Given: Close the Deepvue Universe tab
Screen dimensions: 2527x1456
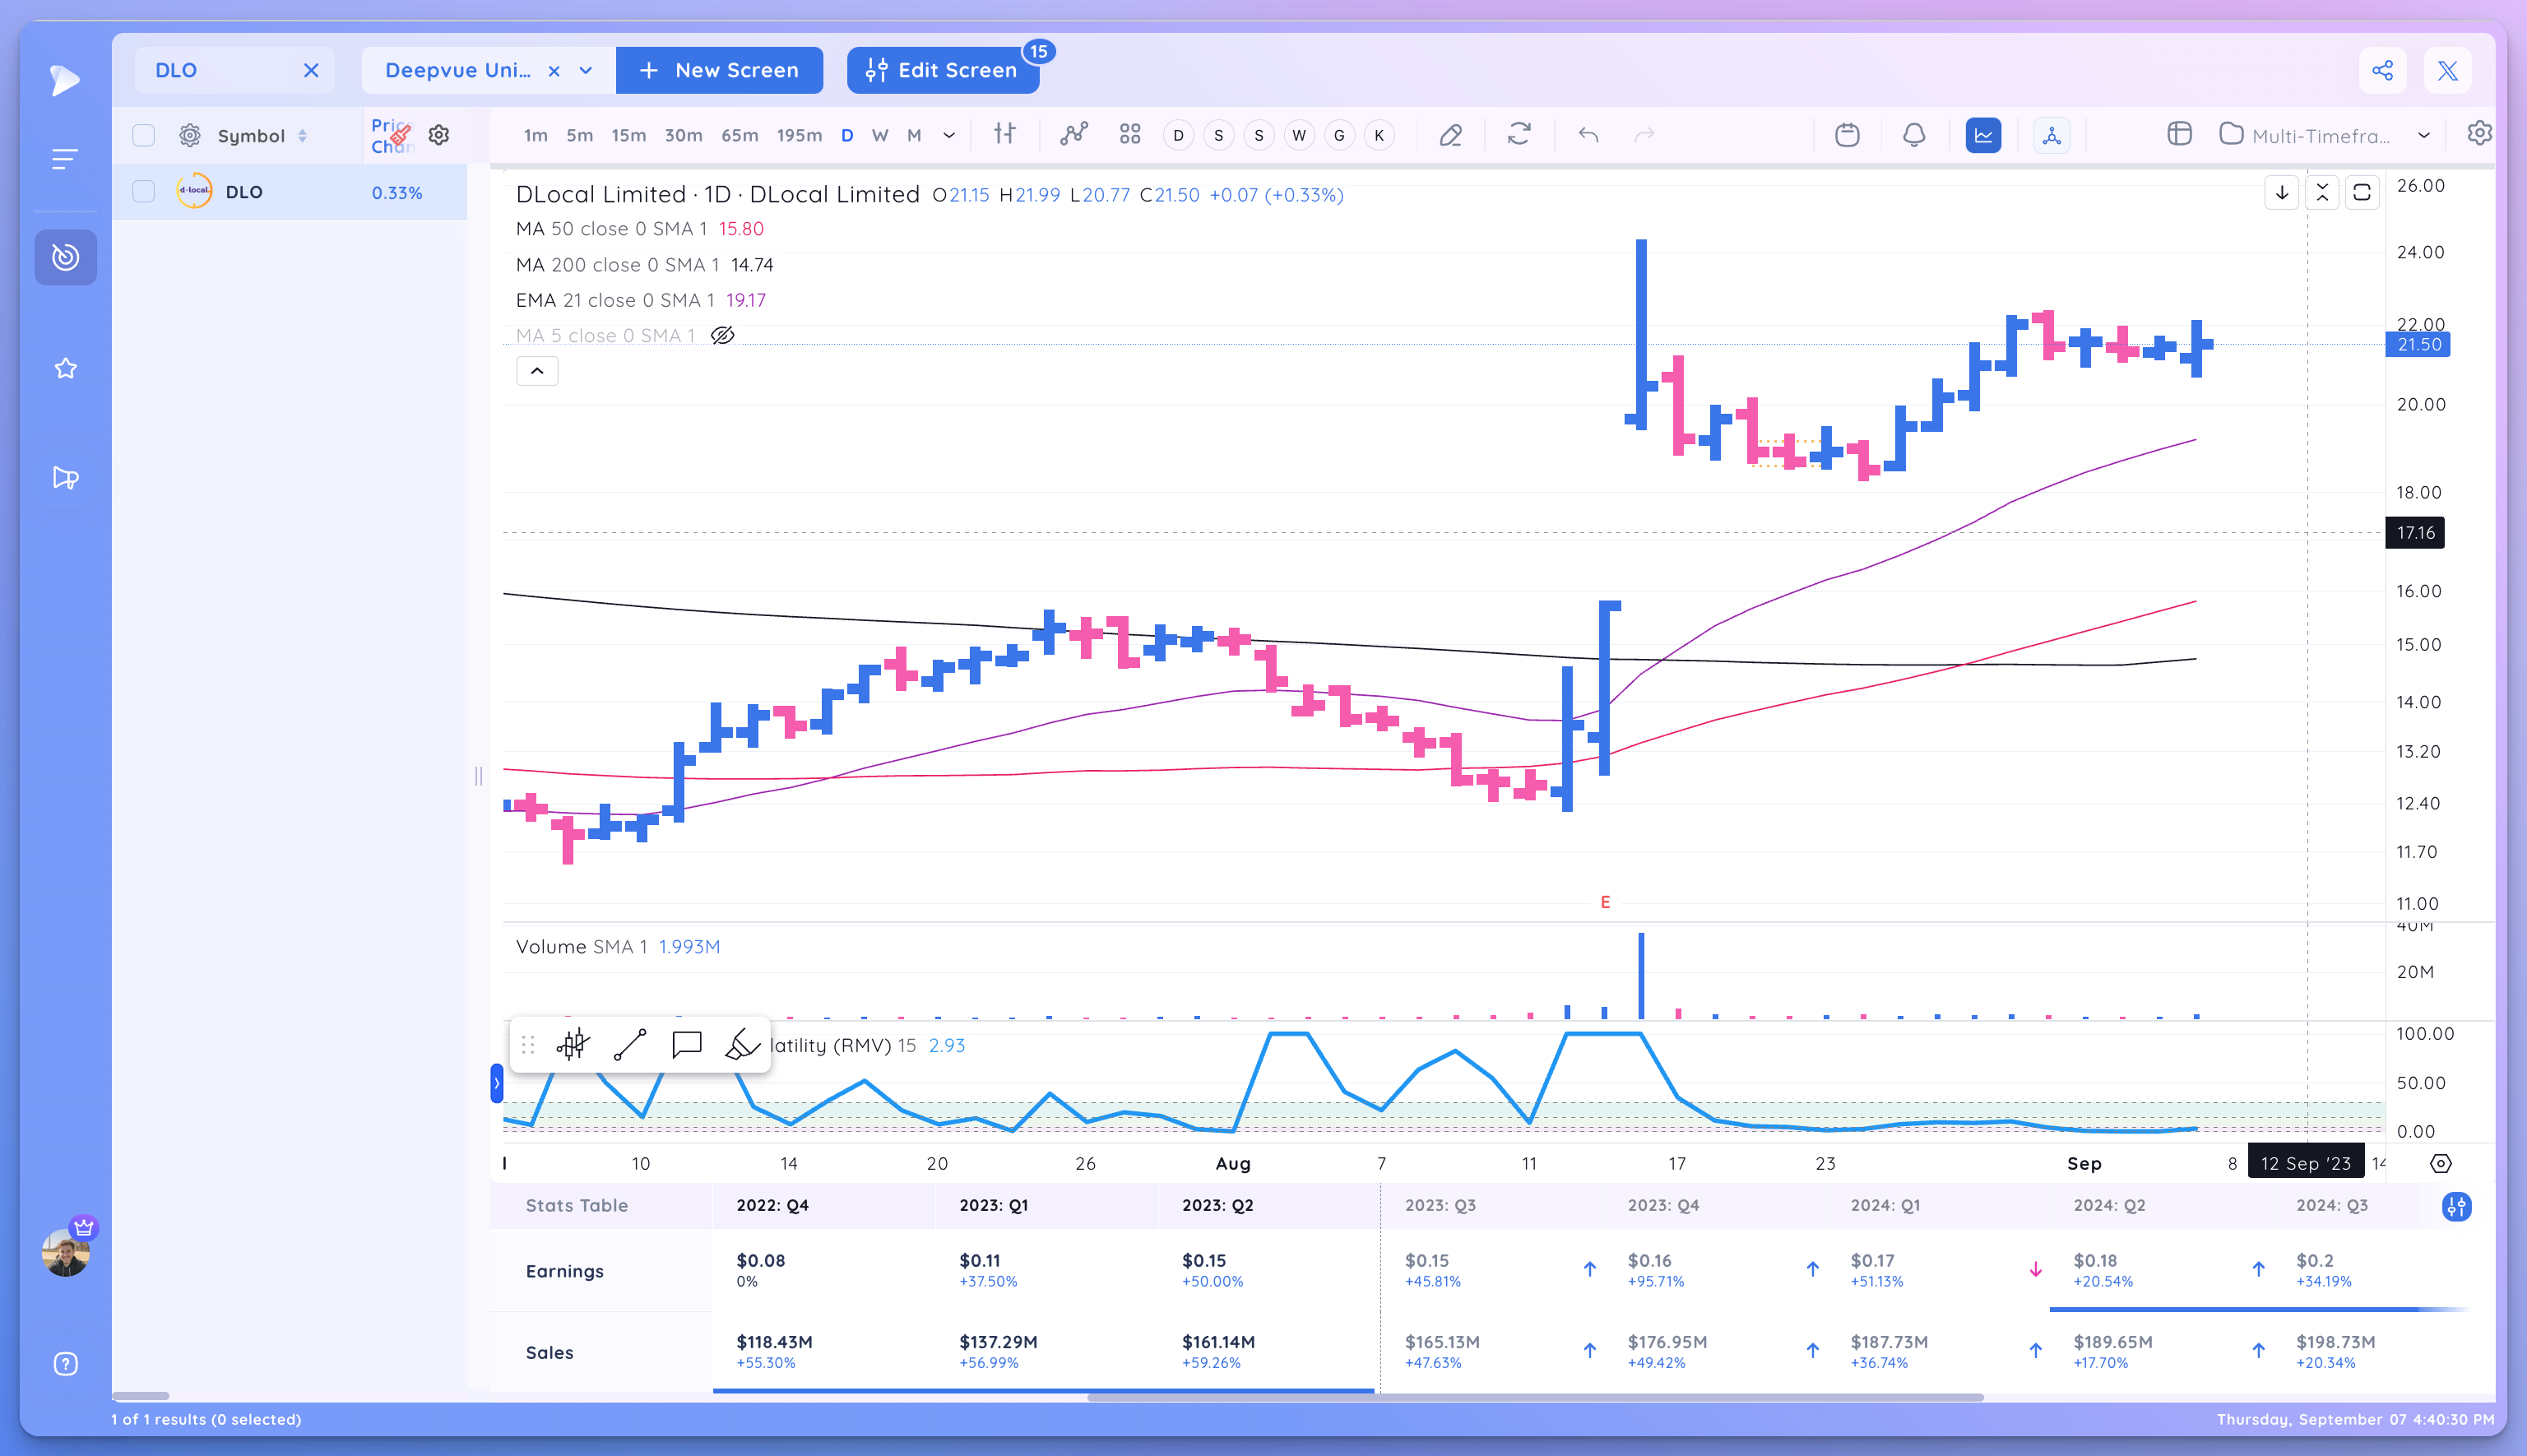Looking at the screenshot, I should pyautogui.click(x=554, y=70).
